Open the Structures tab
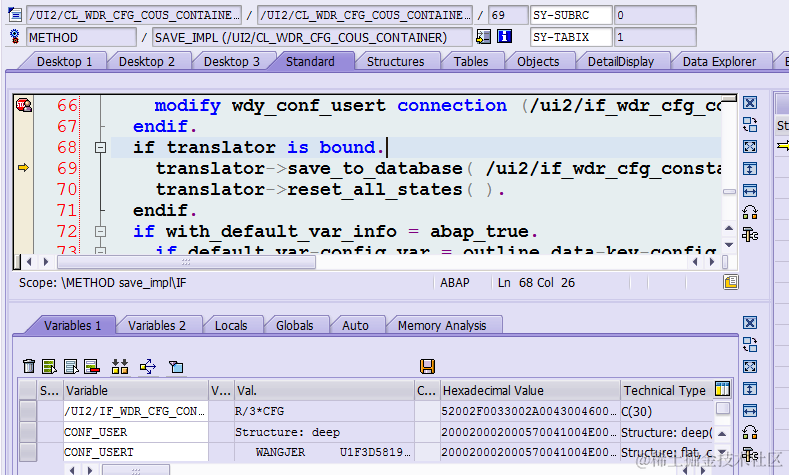 click(396, 61)
